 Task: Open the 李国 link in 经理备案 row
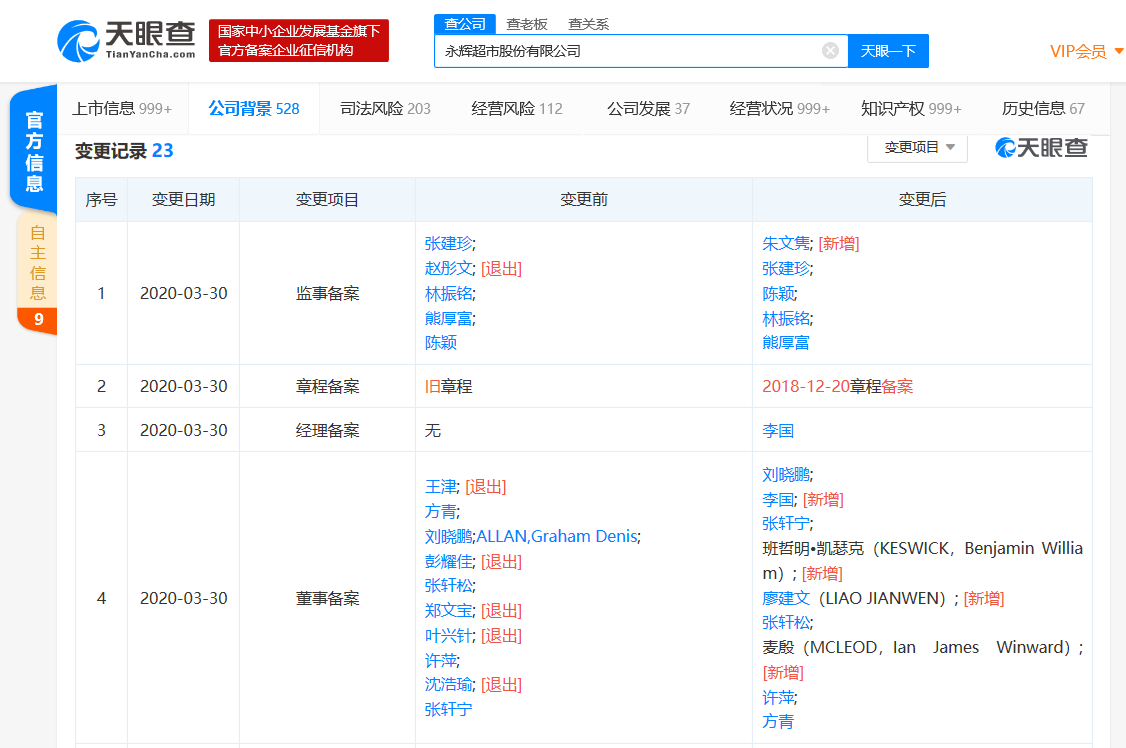click(x=778, y=430)
